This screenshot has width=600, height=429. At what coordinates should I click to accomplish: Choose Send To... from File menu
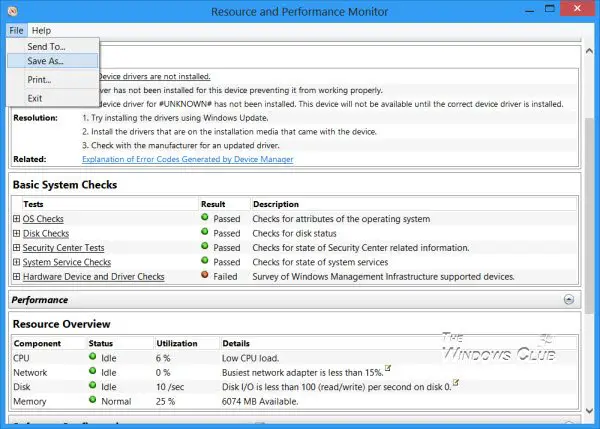(x=52, y=47)
